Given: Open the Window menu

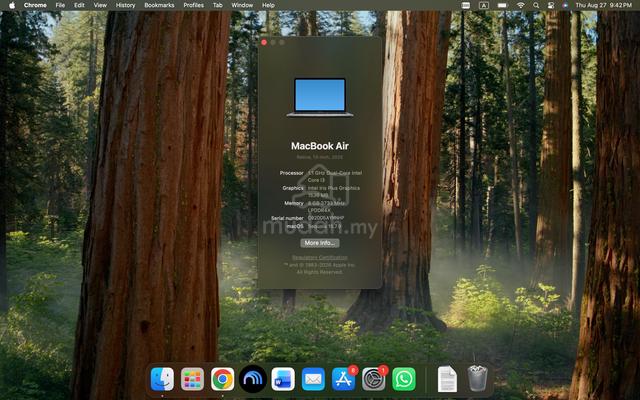Looking at the screenshot, I should (x=242, y=5).
